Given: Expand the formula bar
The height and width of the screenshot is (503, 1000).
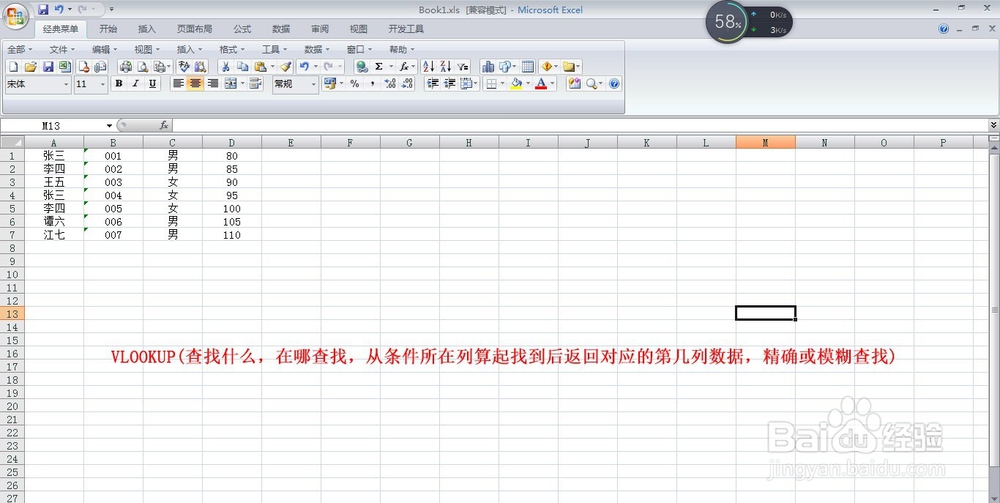Looking at the screenshot, I should coord(994,126).
